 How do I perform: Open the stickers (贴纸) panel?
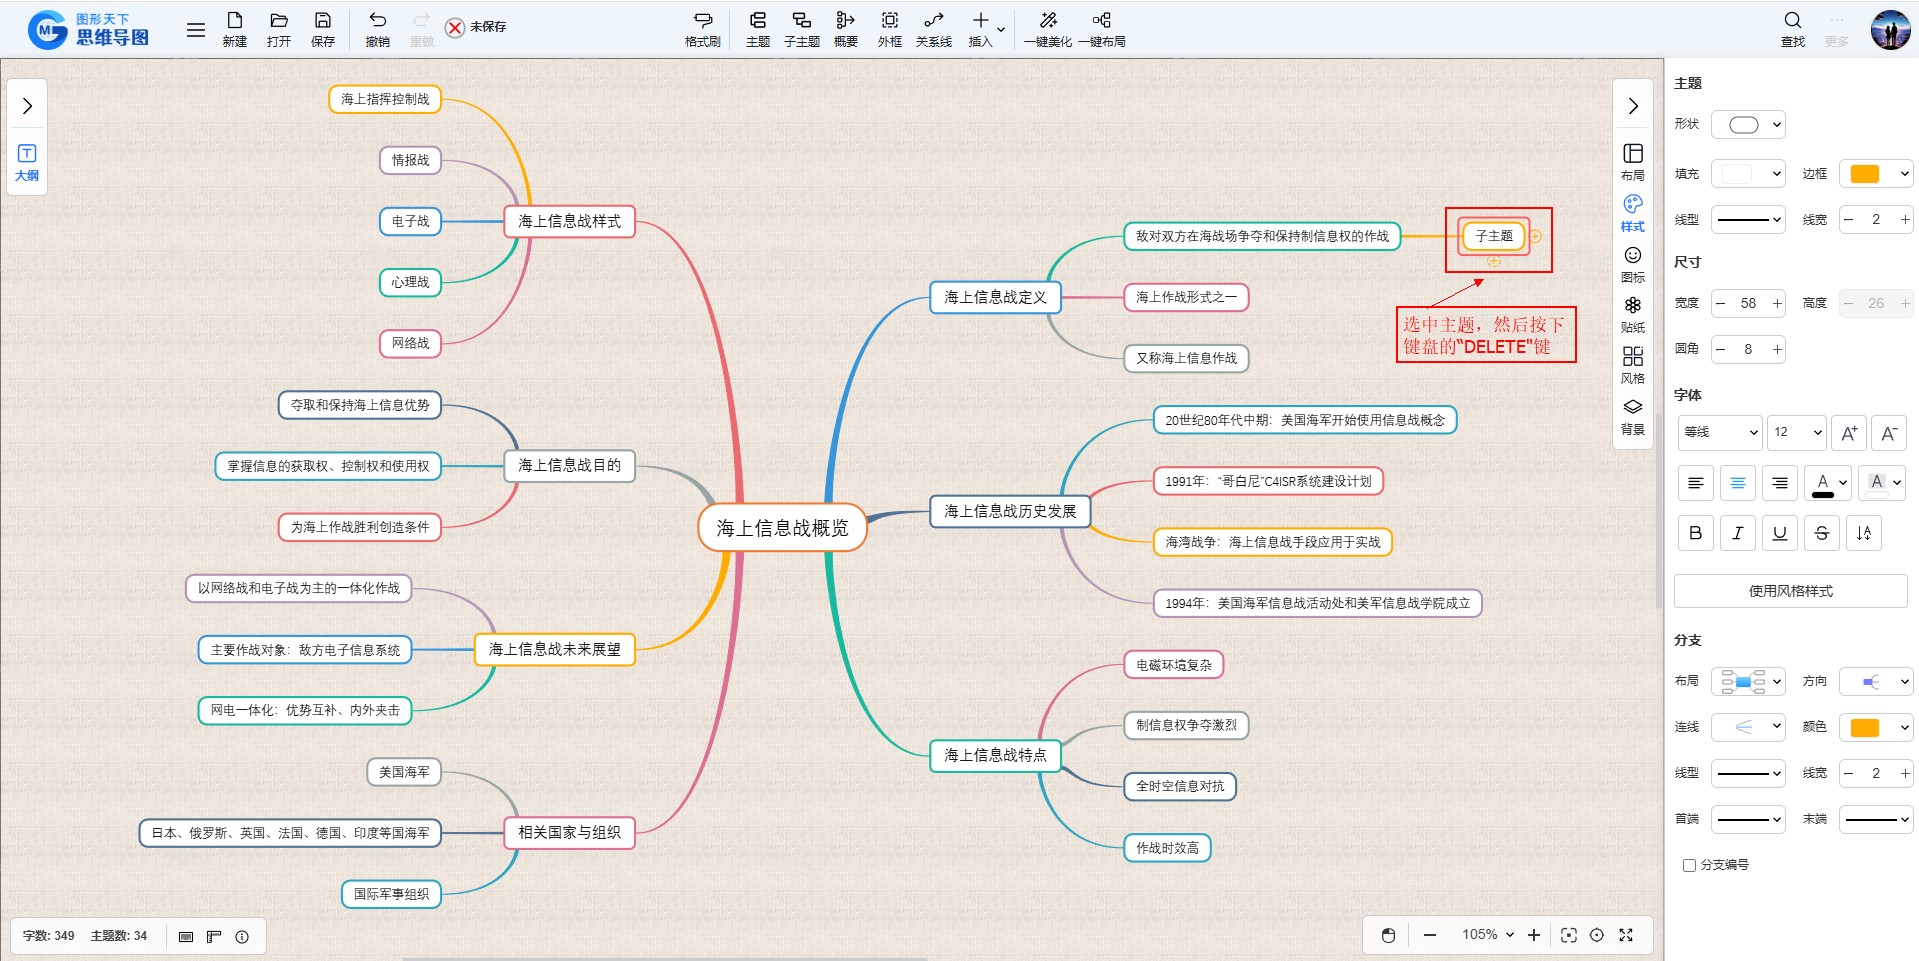(x=1632, y=313)
